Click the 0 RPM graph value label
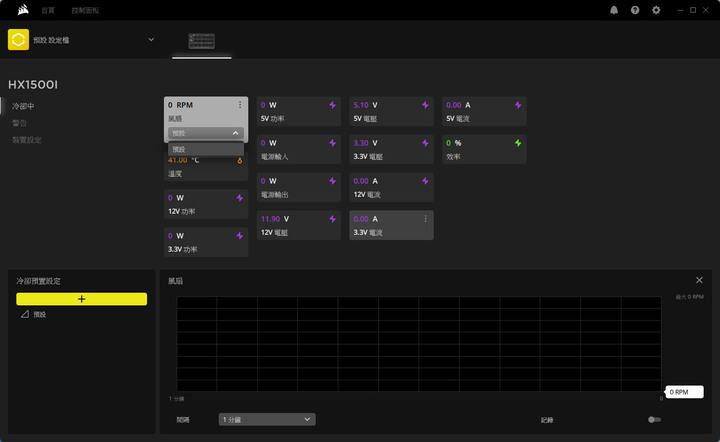This screenshot has height=442, width=720. coord(684,392)
